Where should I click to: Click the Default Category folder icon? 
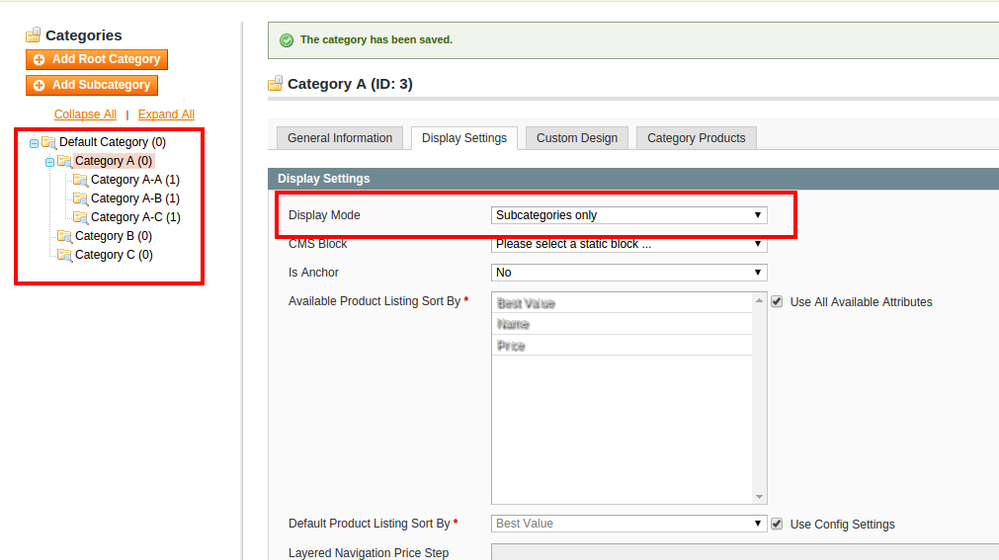pos(49,142)
